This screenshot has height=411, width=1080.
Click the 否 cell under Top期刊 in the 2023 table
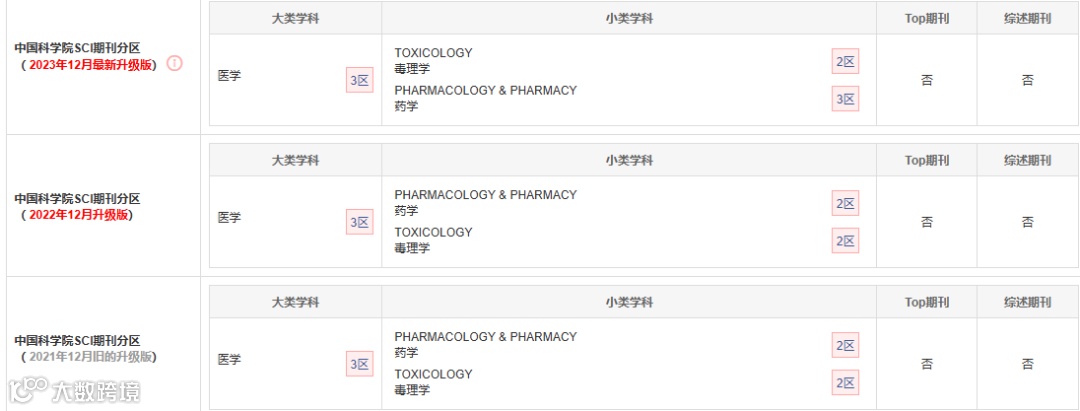coord(927,81)
